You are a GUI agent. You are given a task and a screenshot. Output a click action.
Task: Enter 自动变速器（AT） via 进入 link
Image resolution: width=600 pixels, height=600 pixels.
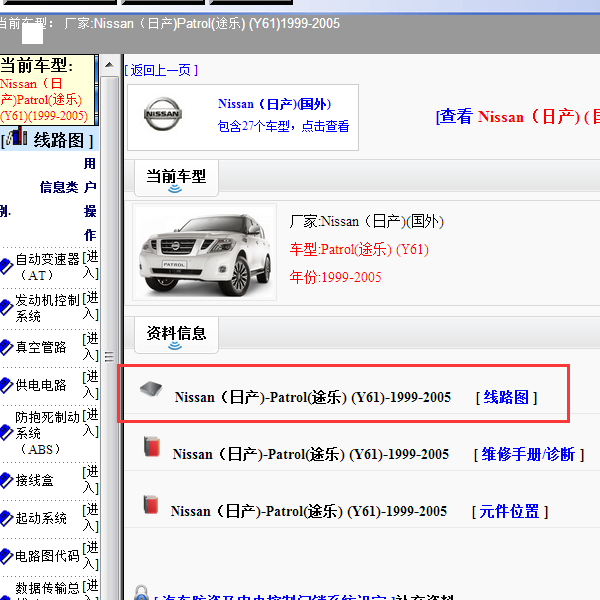coord(91,265)
